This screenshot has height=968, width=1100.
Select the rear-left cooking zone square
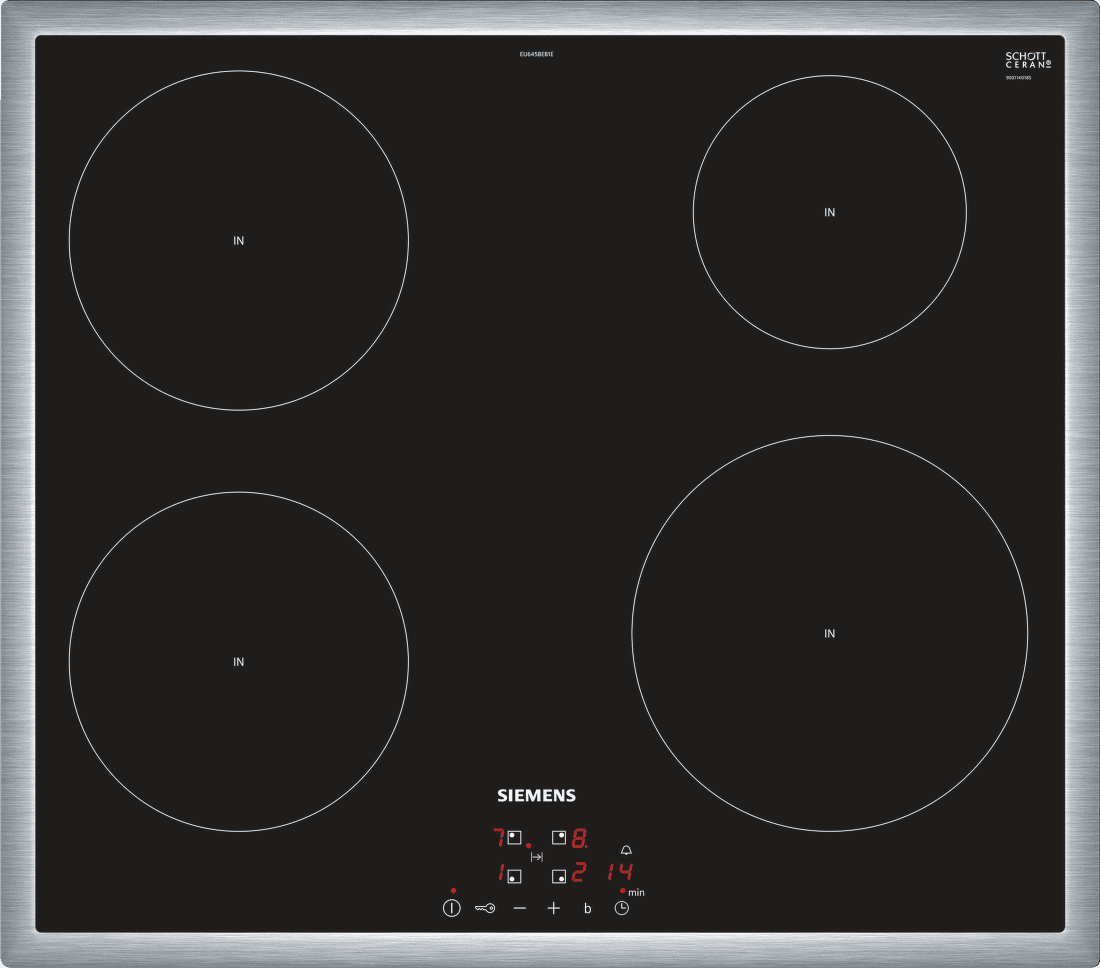(514, 838)
